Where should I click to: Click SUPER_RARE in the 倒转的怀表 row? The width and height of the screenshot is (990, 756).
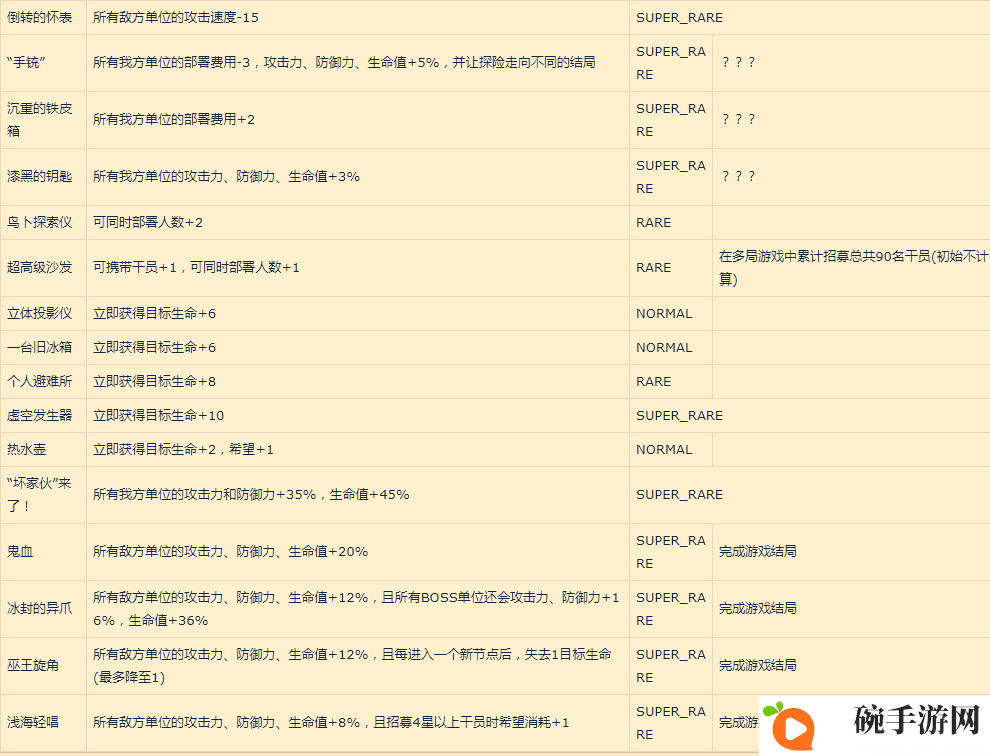679,18
